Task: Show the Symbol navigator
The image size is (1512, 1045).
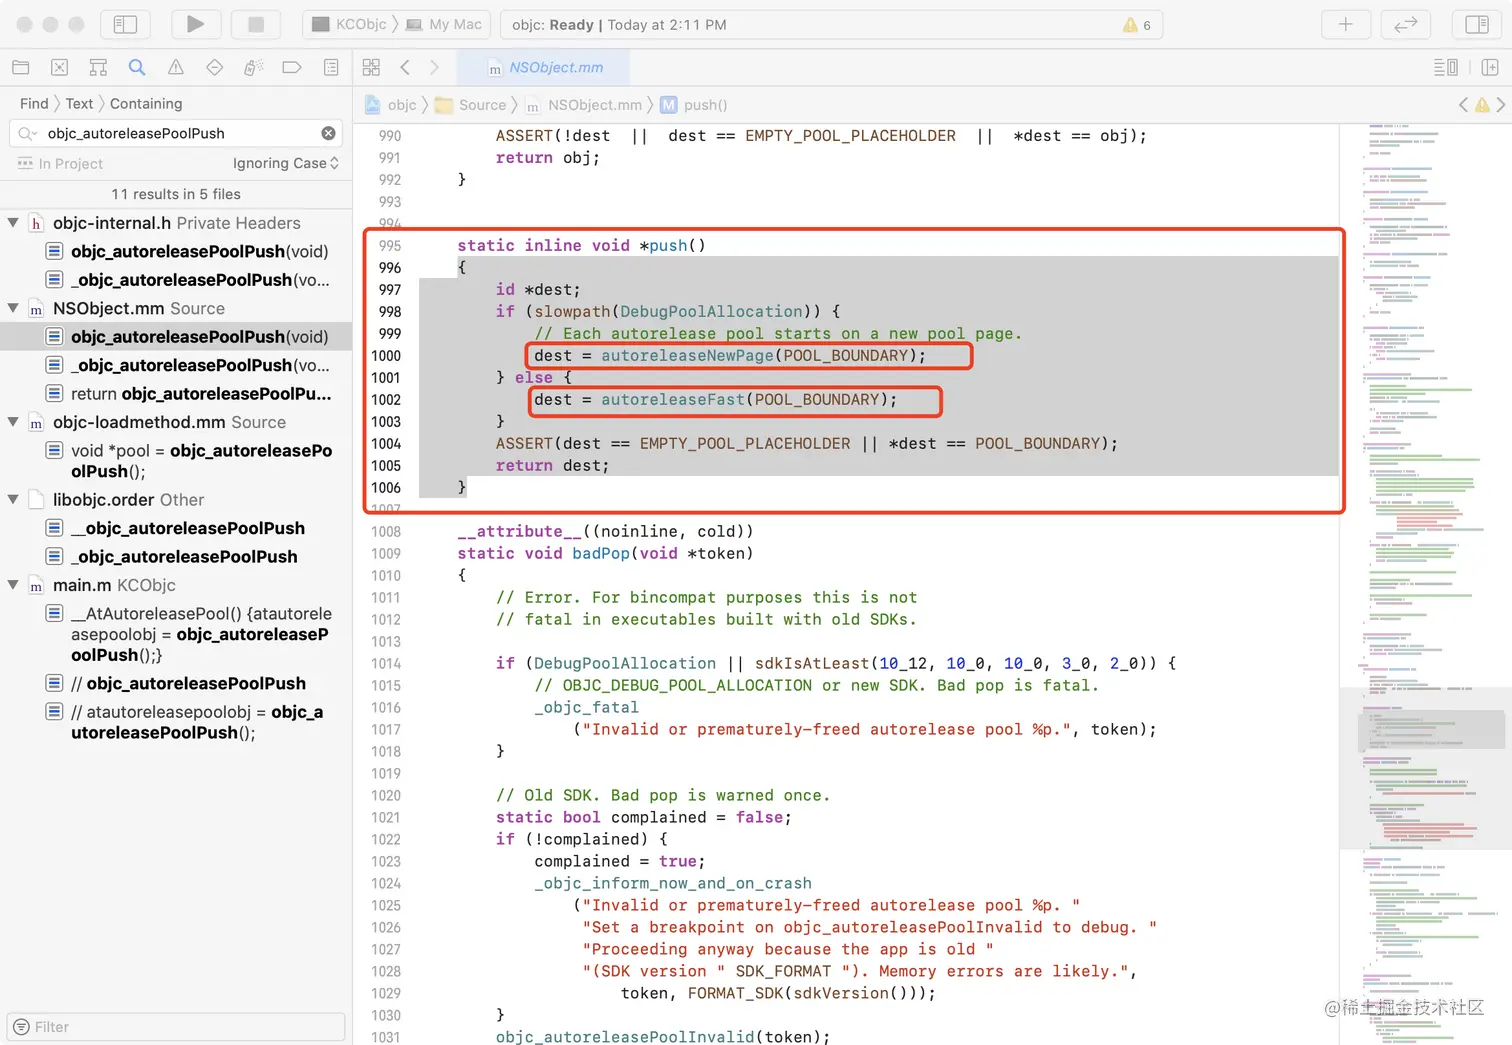Action: pos(98,67)
